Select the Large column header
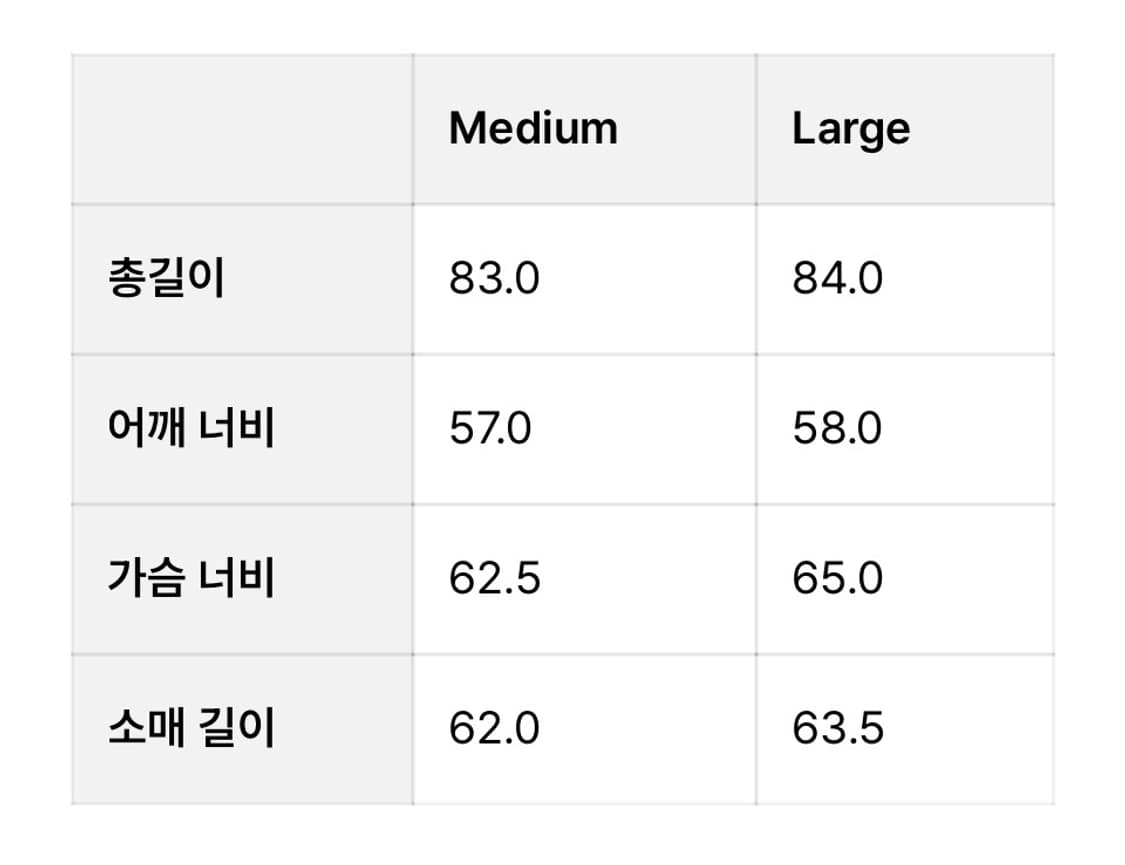Image resolution: width=1125 pixels, height=865 pixels. (905, 129)
